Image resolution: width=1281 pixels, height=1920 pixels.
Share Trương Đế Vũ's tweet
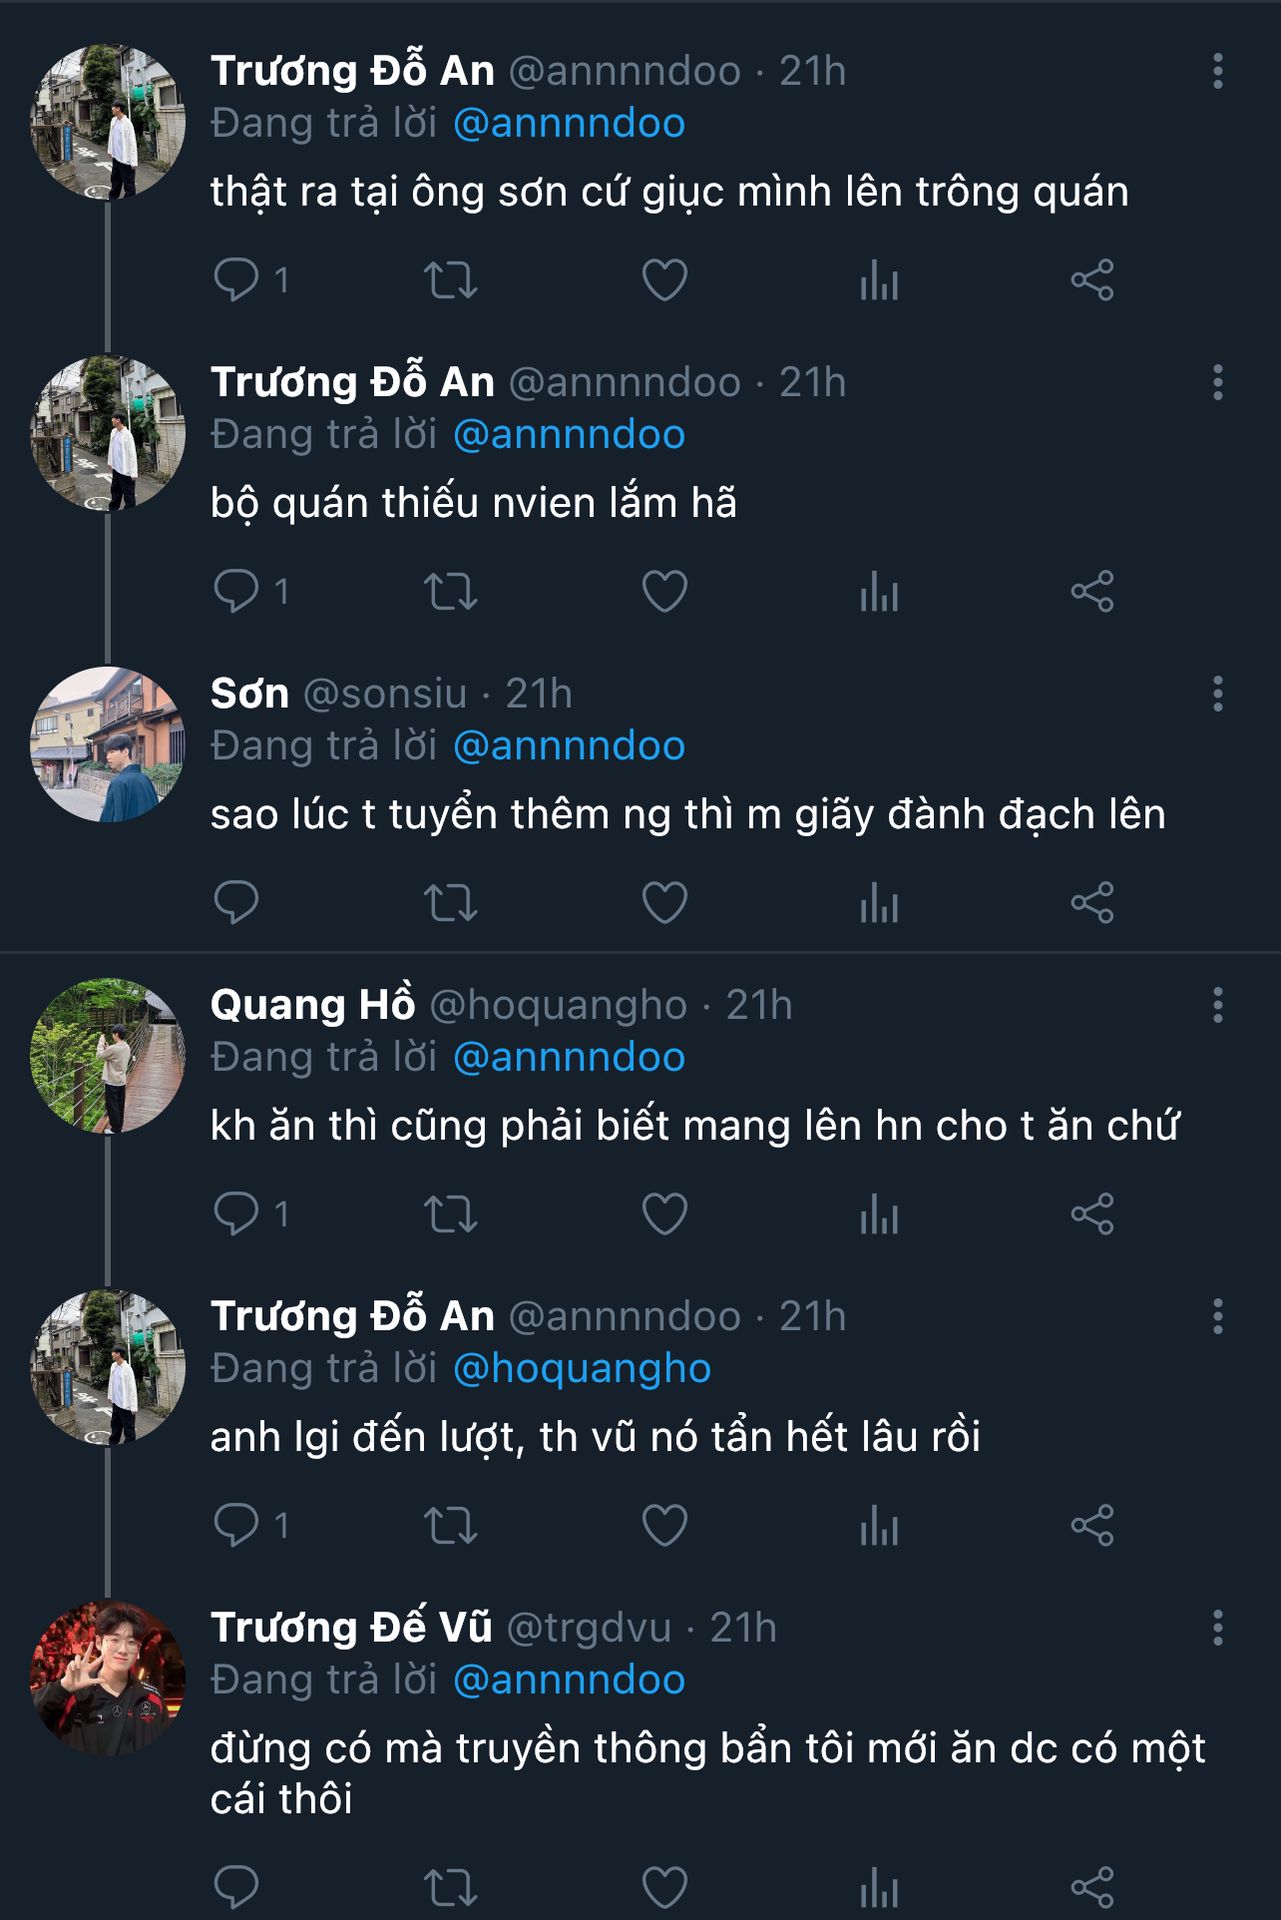click(x=1092, y=1887)
